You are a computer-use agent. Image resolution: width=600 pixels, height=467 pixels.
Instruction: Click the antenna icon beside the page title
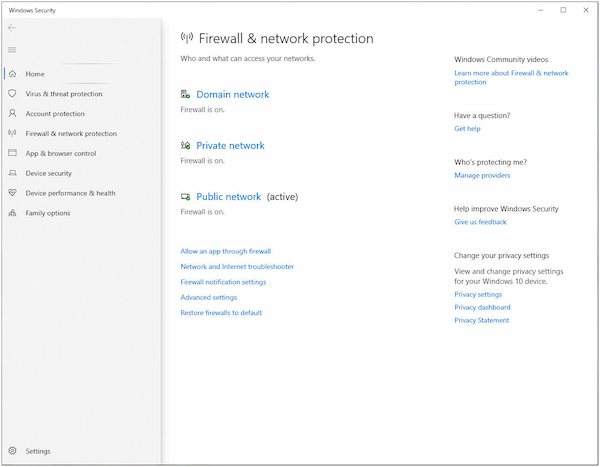187,38
